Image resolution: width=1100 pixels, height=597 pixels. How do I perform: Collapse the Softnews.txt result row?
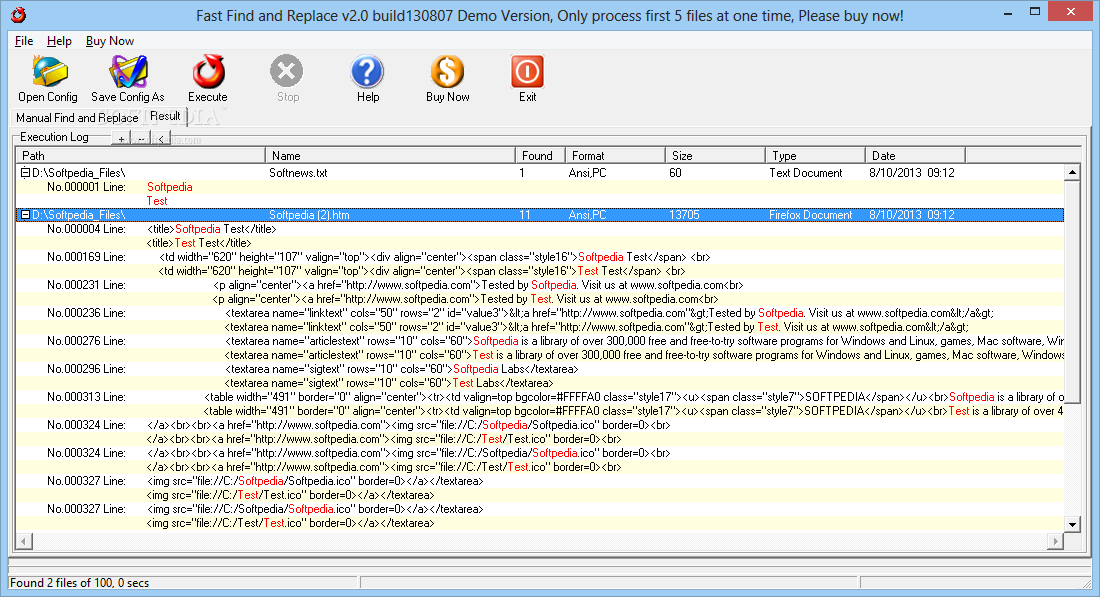(x=25, y=173)
